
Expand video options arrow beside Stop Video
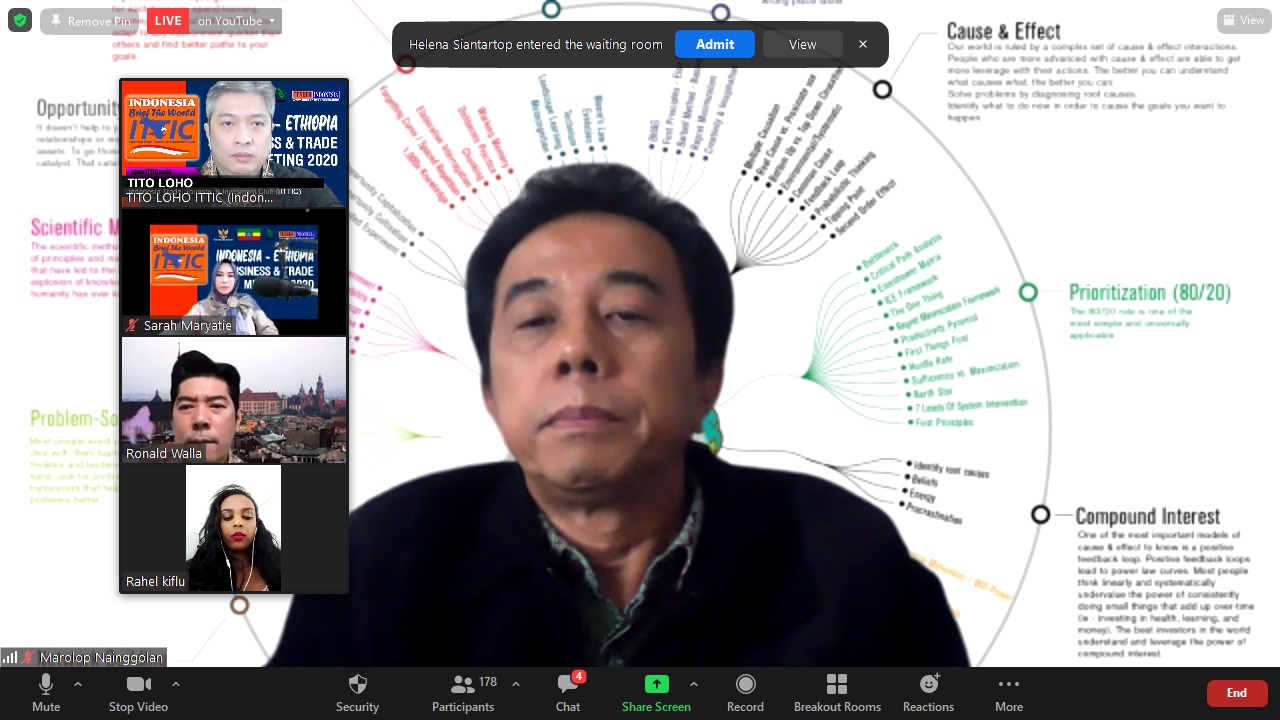(x=176, y=685)
